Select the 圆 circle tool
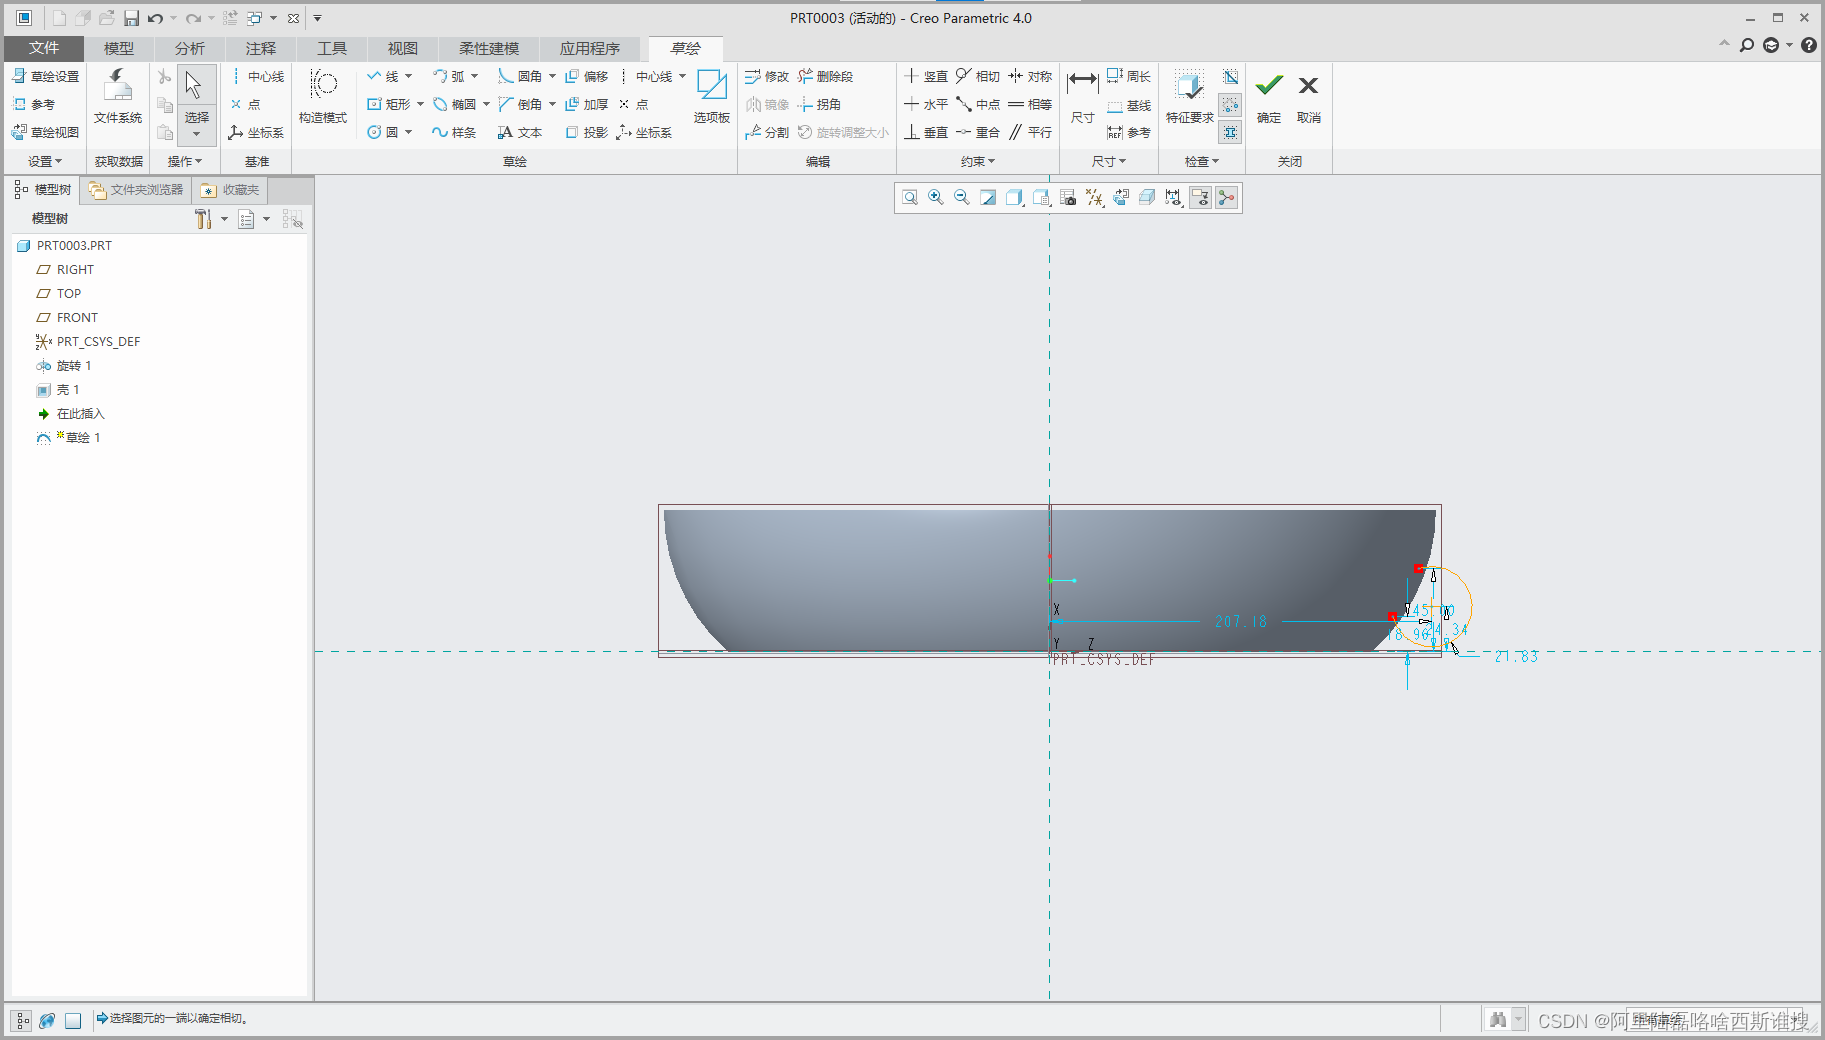1825x1040 pixels. pos(383,132)
